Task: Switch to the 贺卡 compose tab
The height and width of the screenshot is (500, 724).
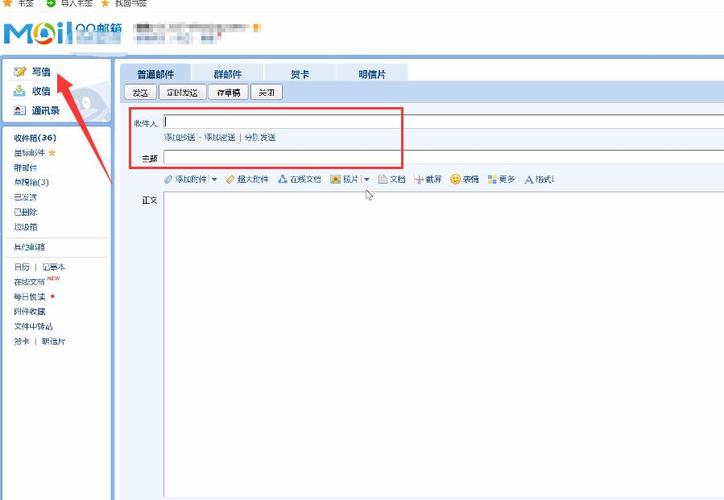Action: 300,74
